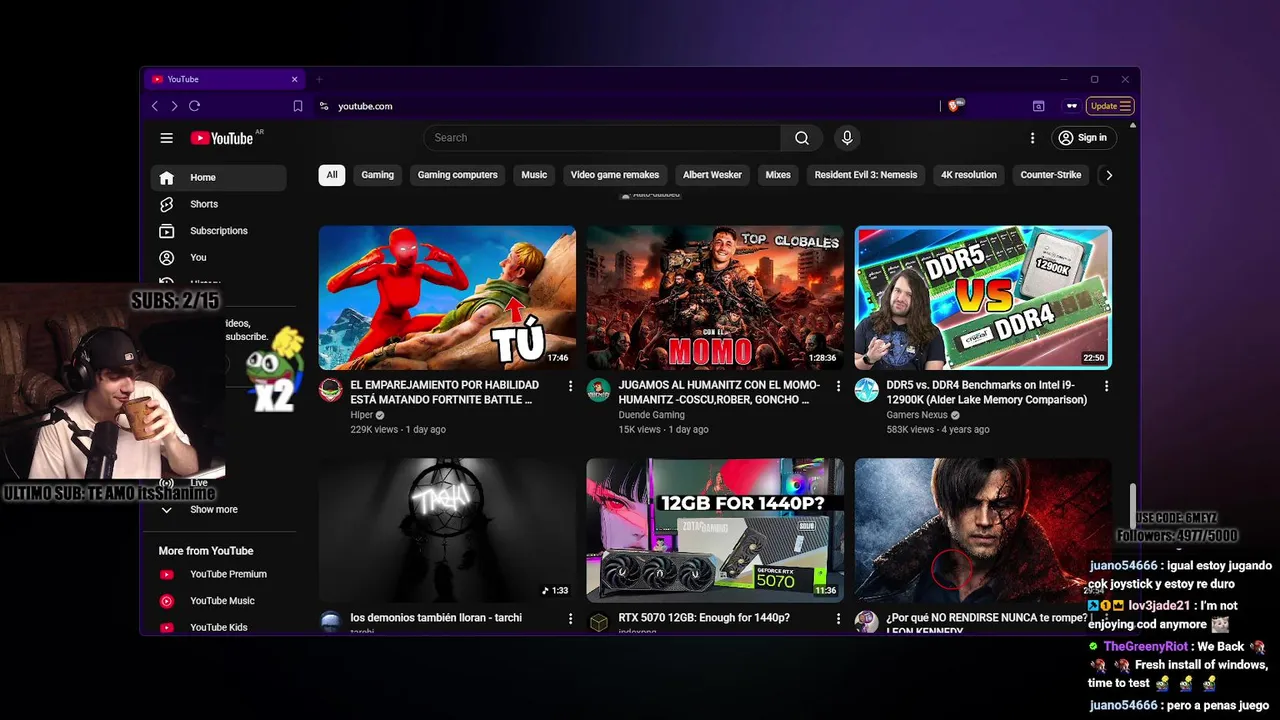Open the dreamcatcher tarchi video thumbnail
Viewport: 1280px width, 720px height.
click(447, 530)
